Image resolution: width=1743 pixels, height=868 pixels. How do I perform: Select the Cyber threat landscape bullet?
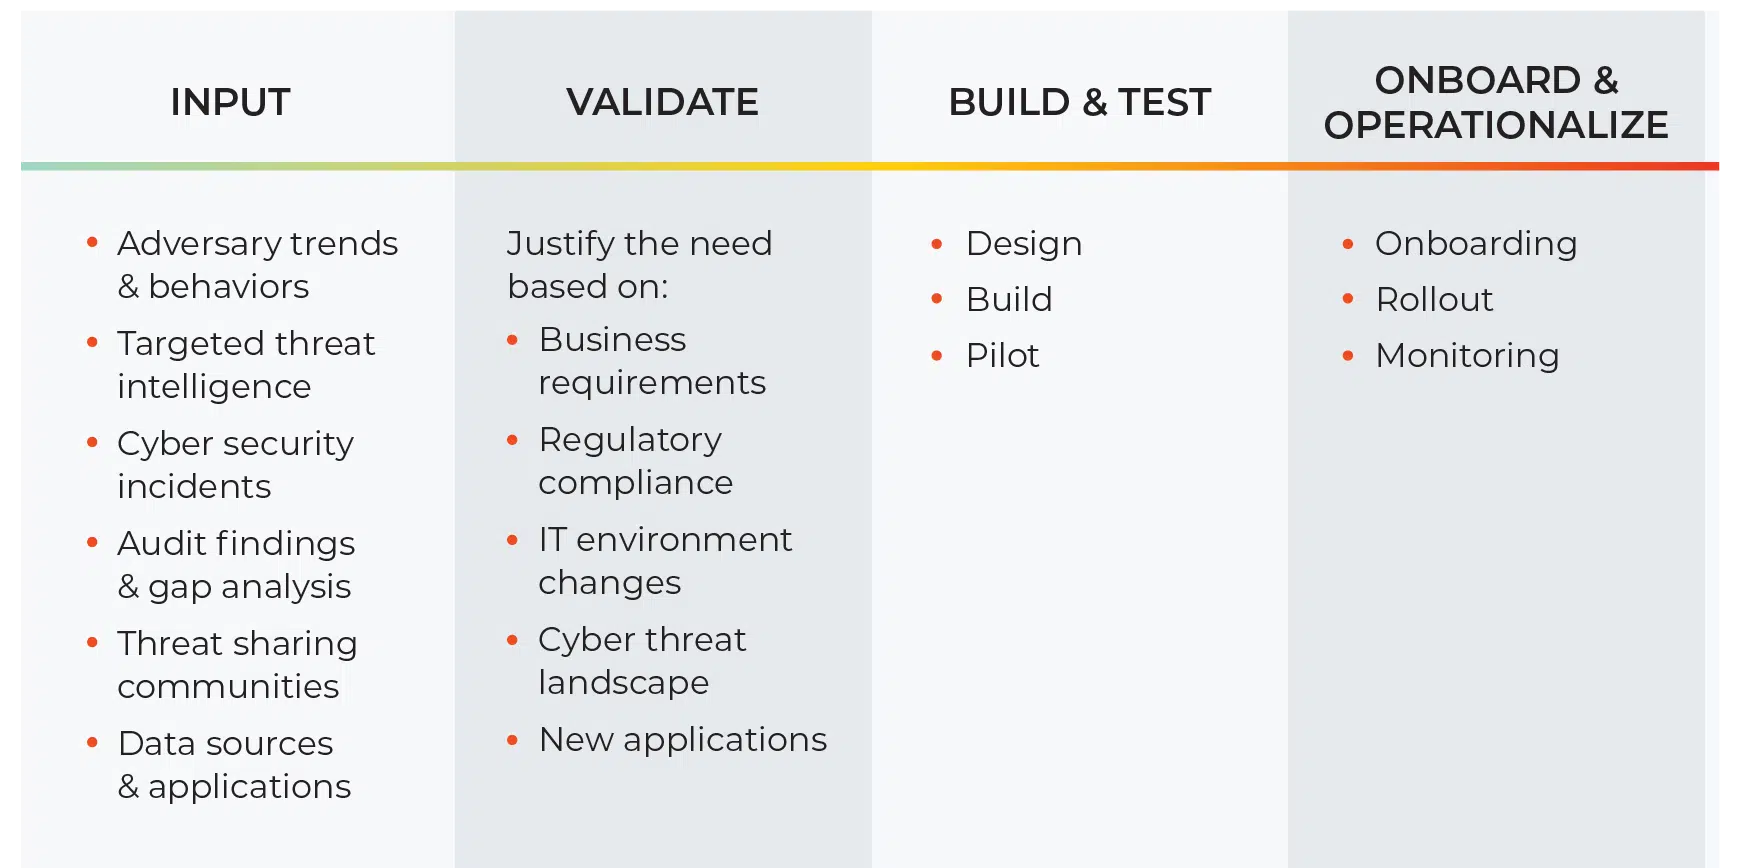point(642,661)
